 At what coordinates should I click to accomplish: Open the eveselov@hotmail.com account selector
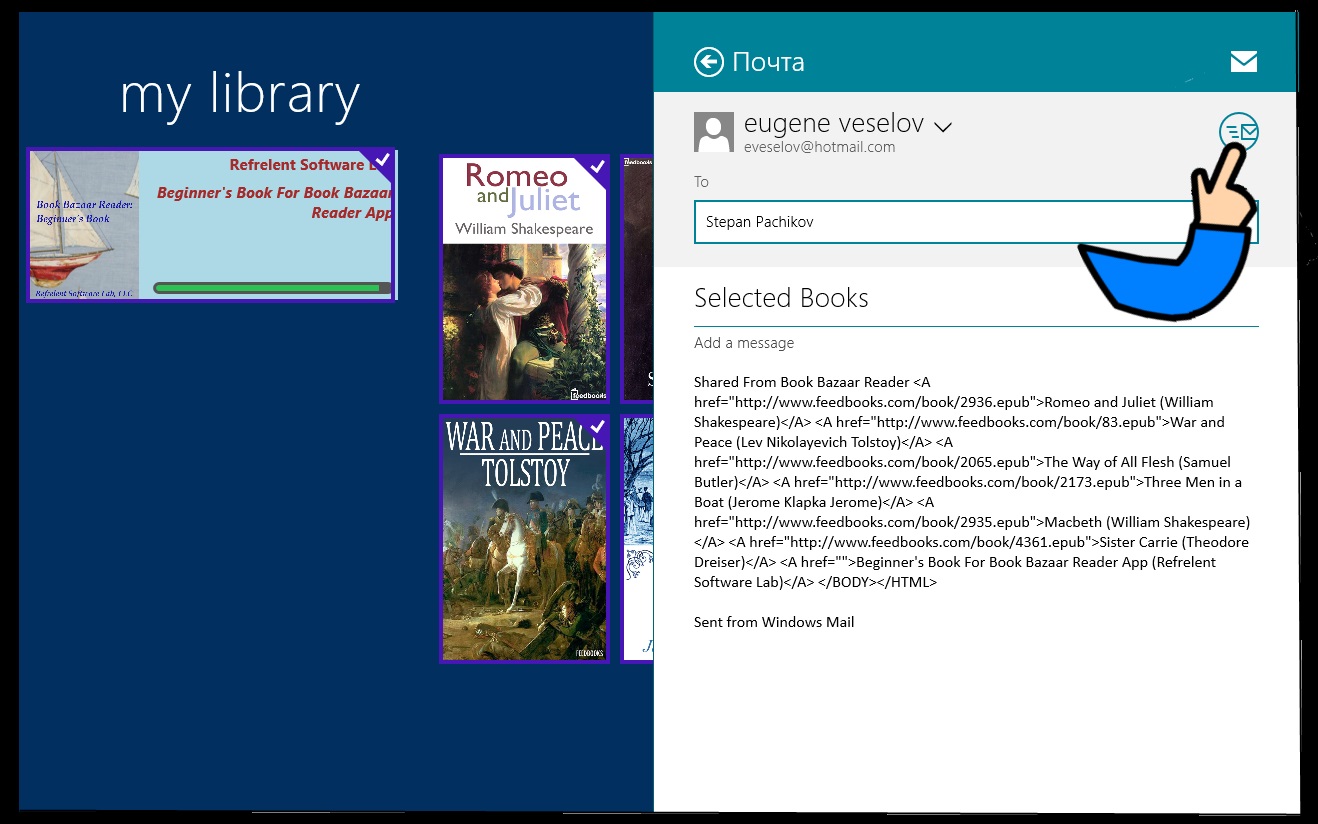click(819, 147)
